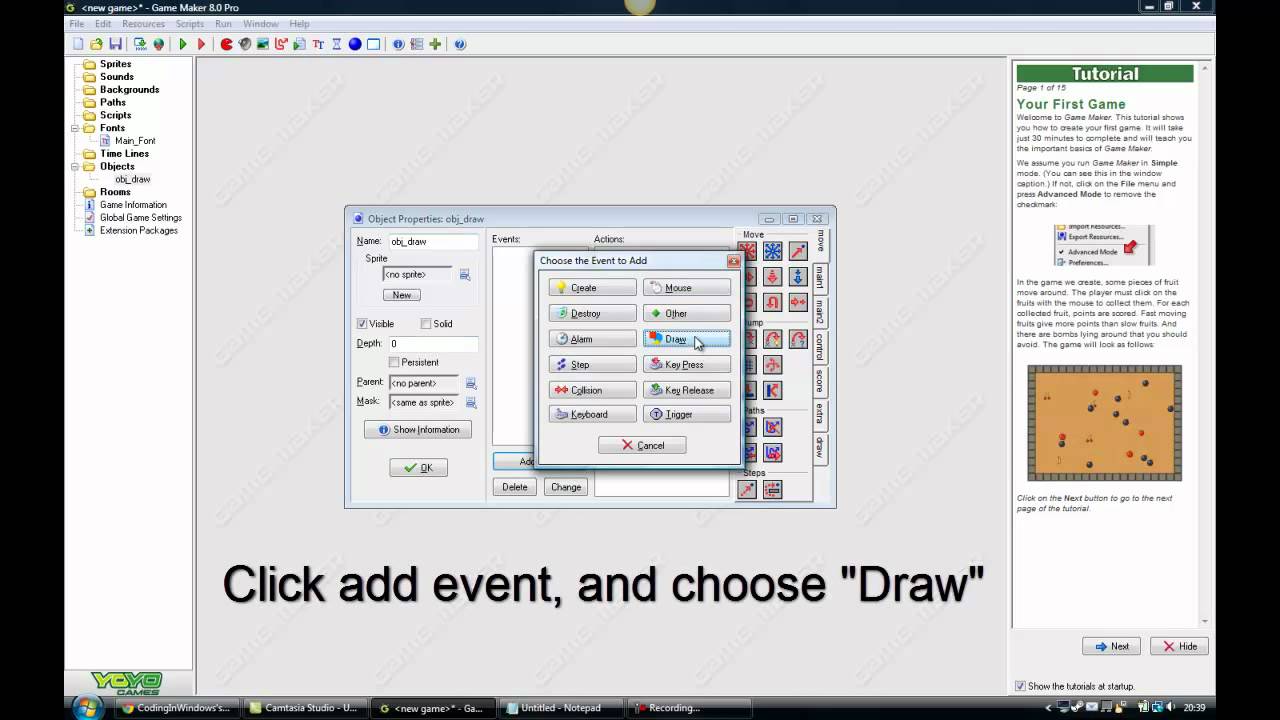This screenshot has width=1280, height=720.
Task: Switch to the draw actions tab
Action: point(820,447)
